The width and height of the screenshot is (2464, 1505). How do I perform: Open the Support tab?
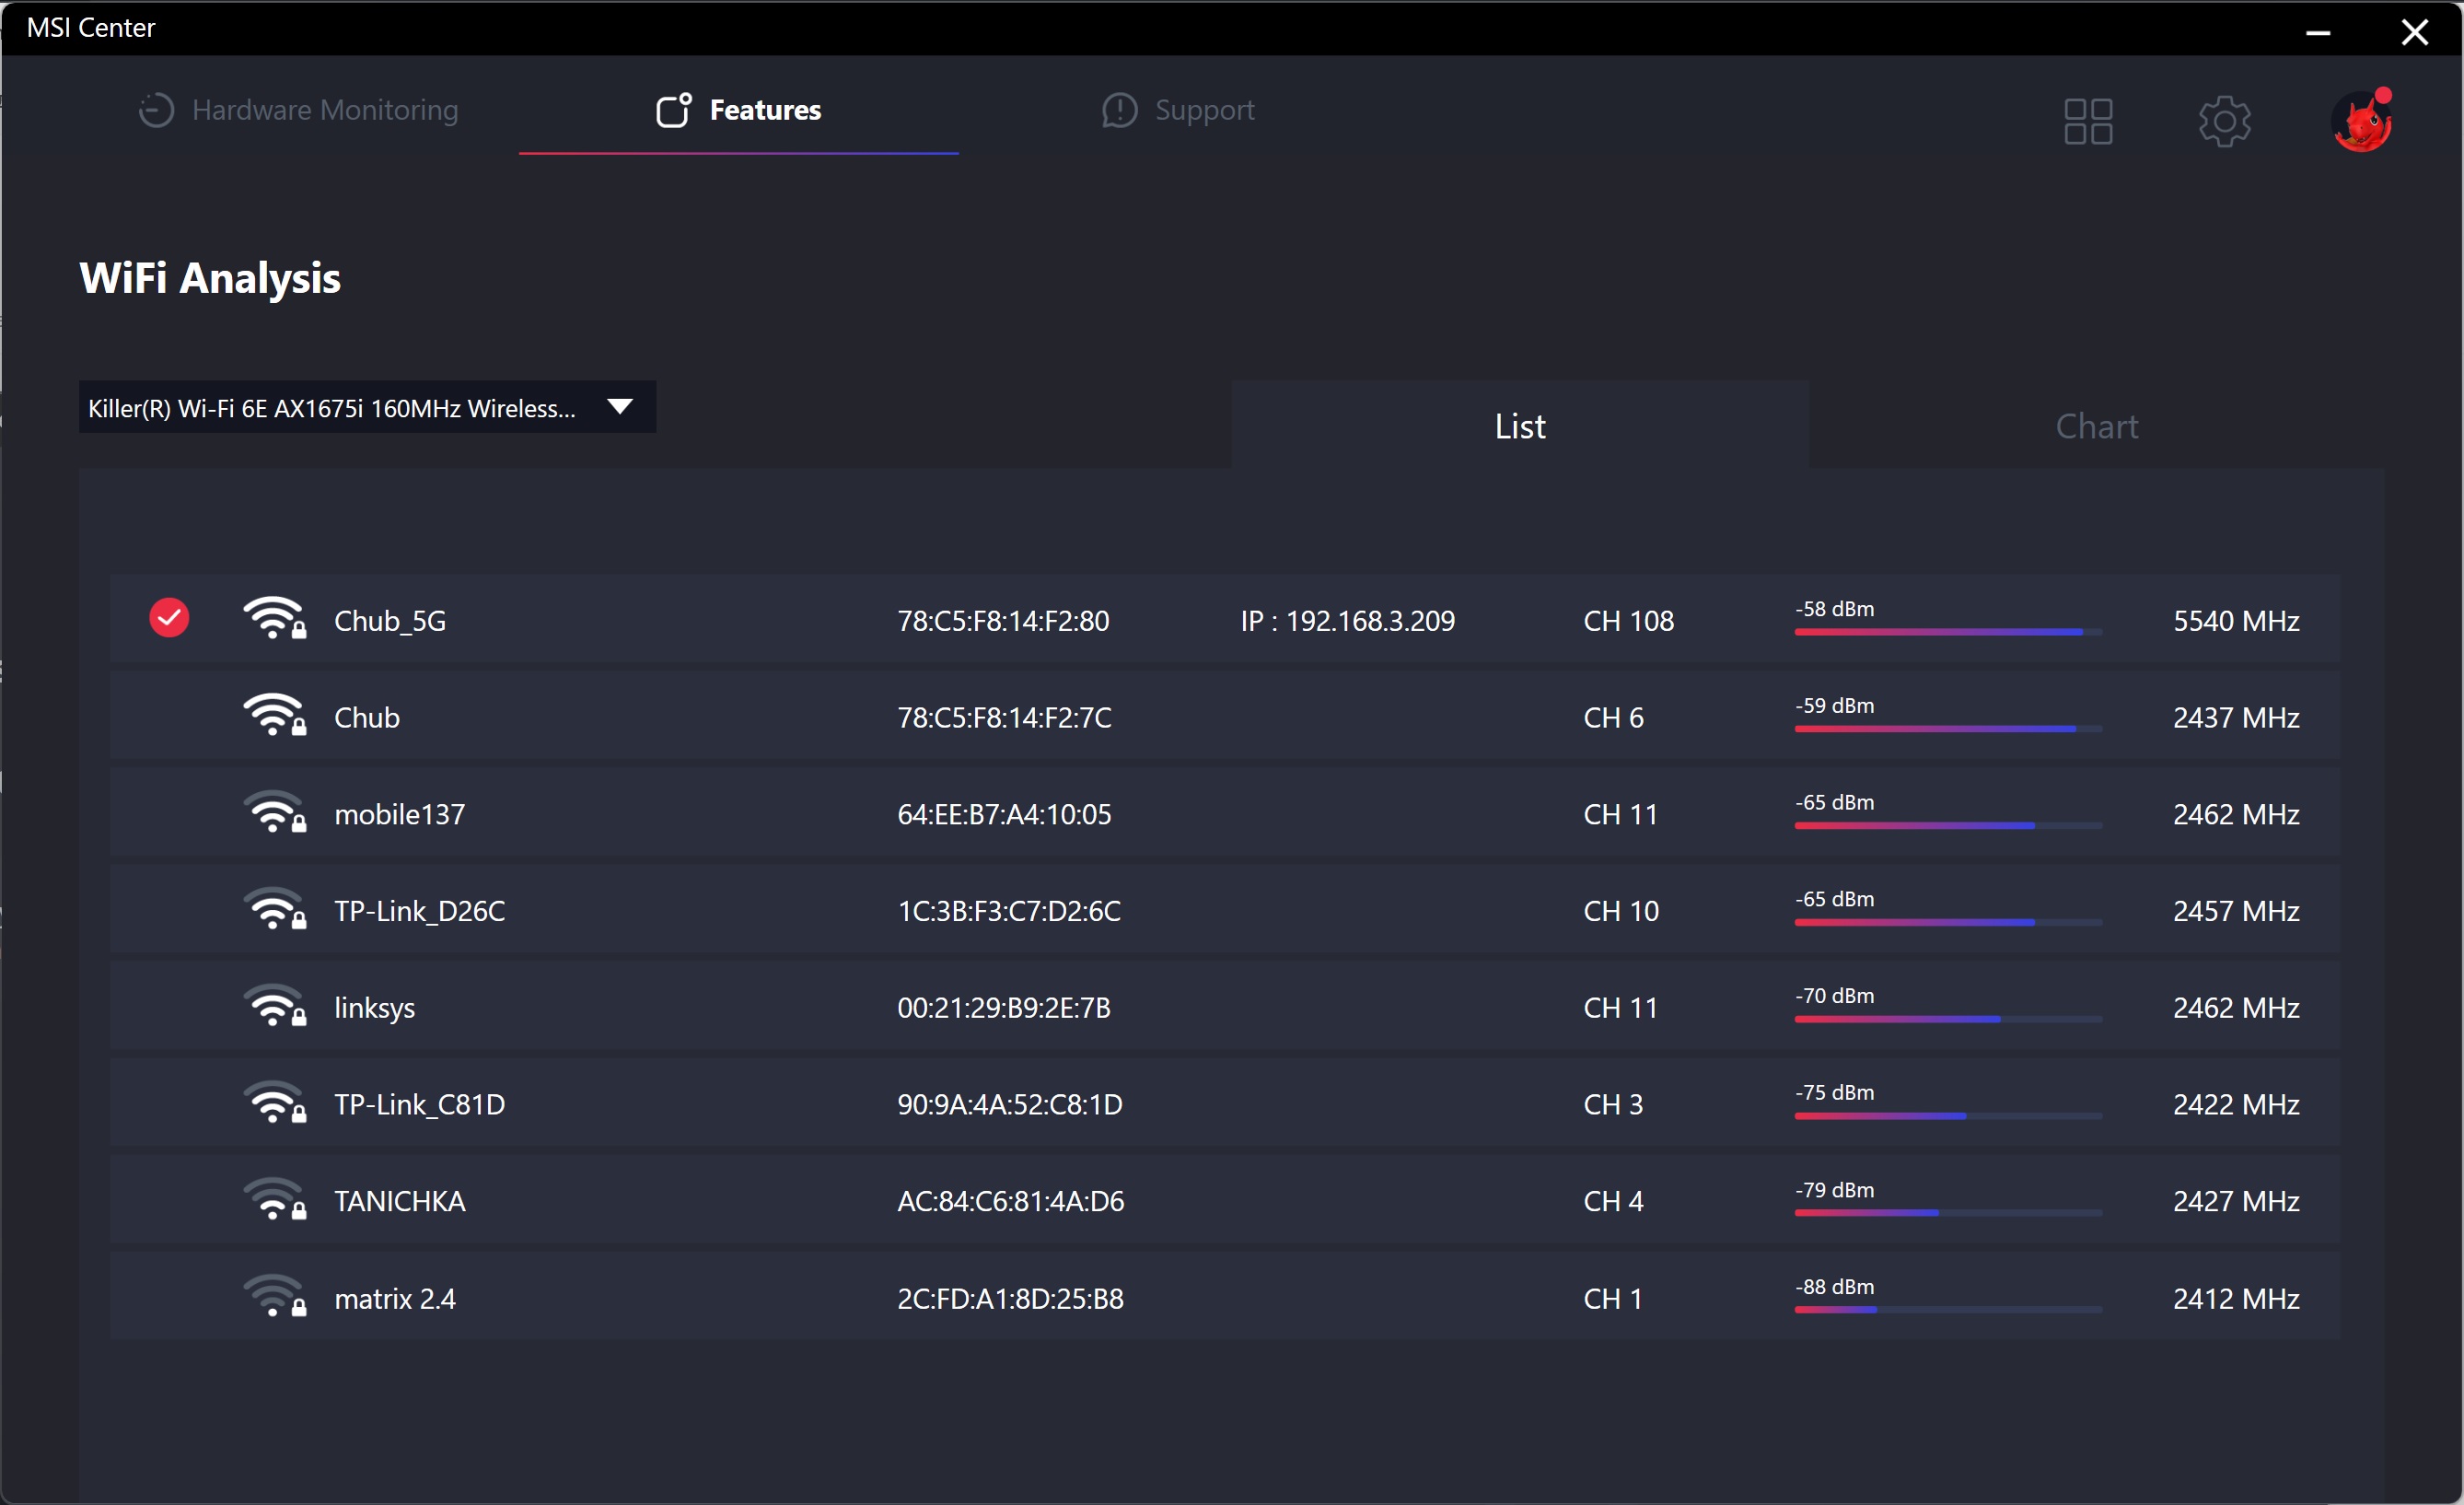tap(1178, 110)
